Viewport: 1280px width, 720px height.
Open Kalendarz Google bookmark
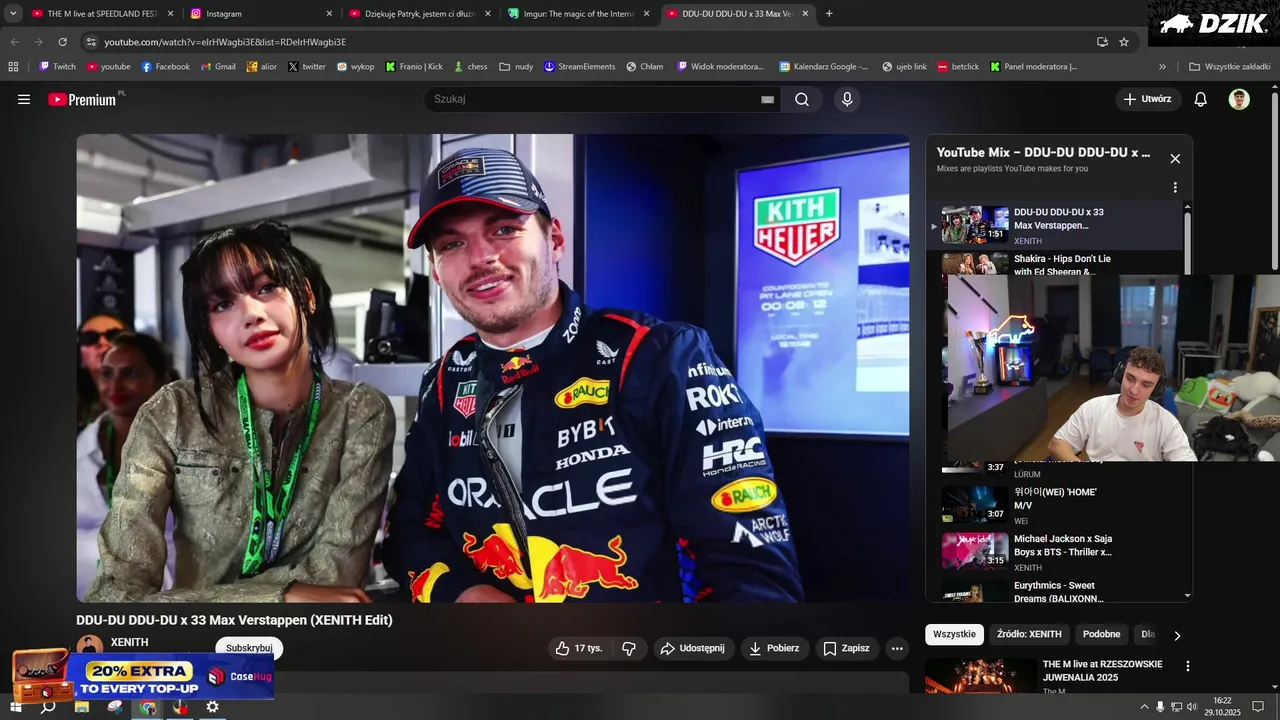click(824, 67)
